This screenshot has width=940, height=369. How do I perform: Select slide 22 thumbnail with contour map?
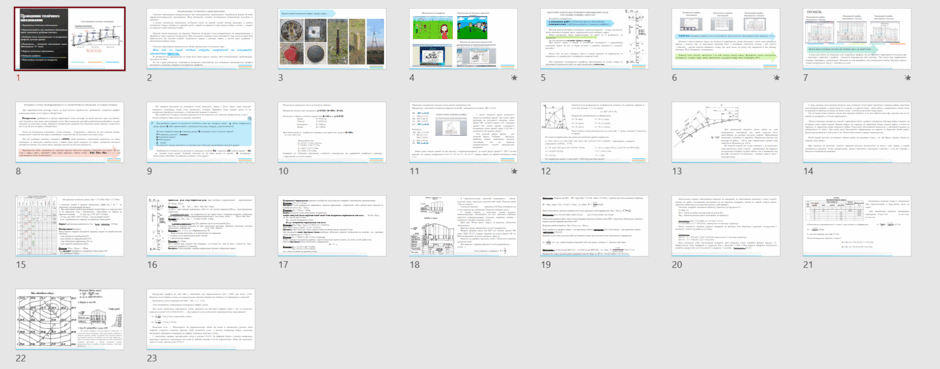[x=70, y=320]
